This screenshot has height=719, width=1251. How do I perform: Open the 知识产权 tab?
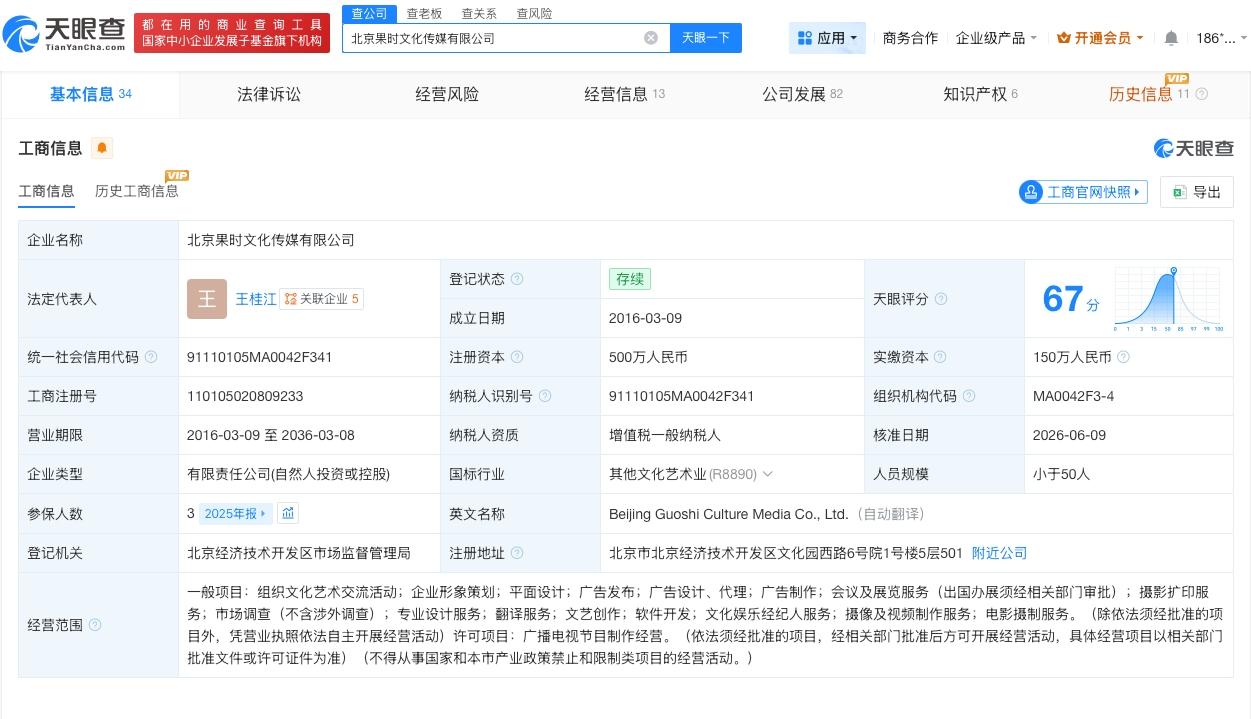tap(980, 94)
